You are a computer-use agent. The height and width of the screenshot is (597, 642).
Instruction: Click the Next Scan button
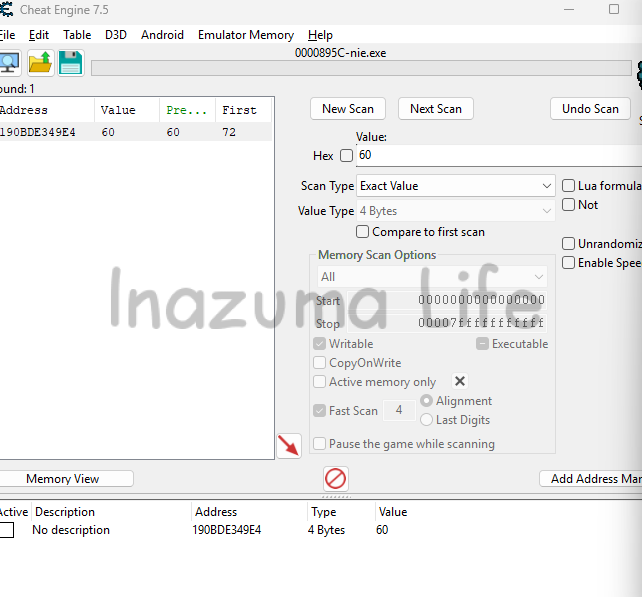click(436, 109)
